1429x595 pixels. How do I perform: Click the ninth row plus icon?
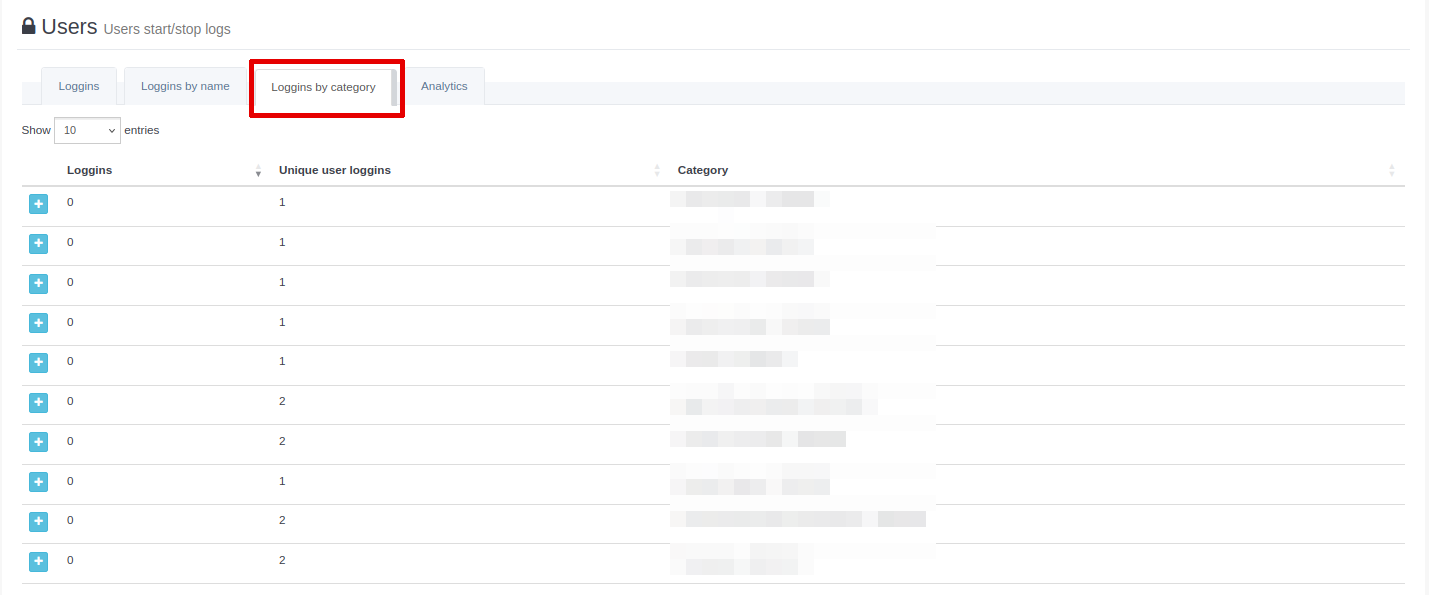click(38, 521)
